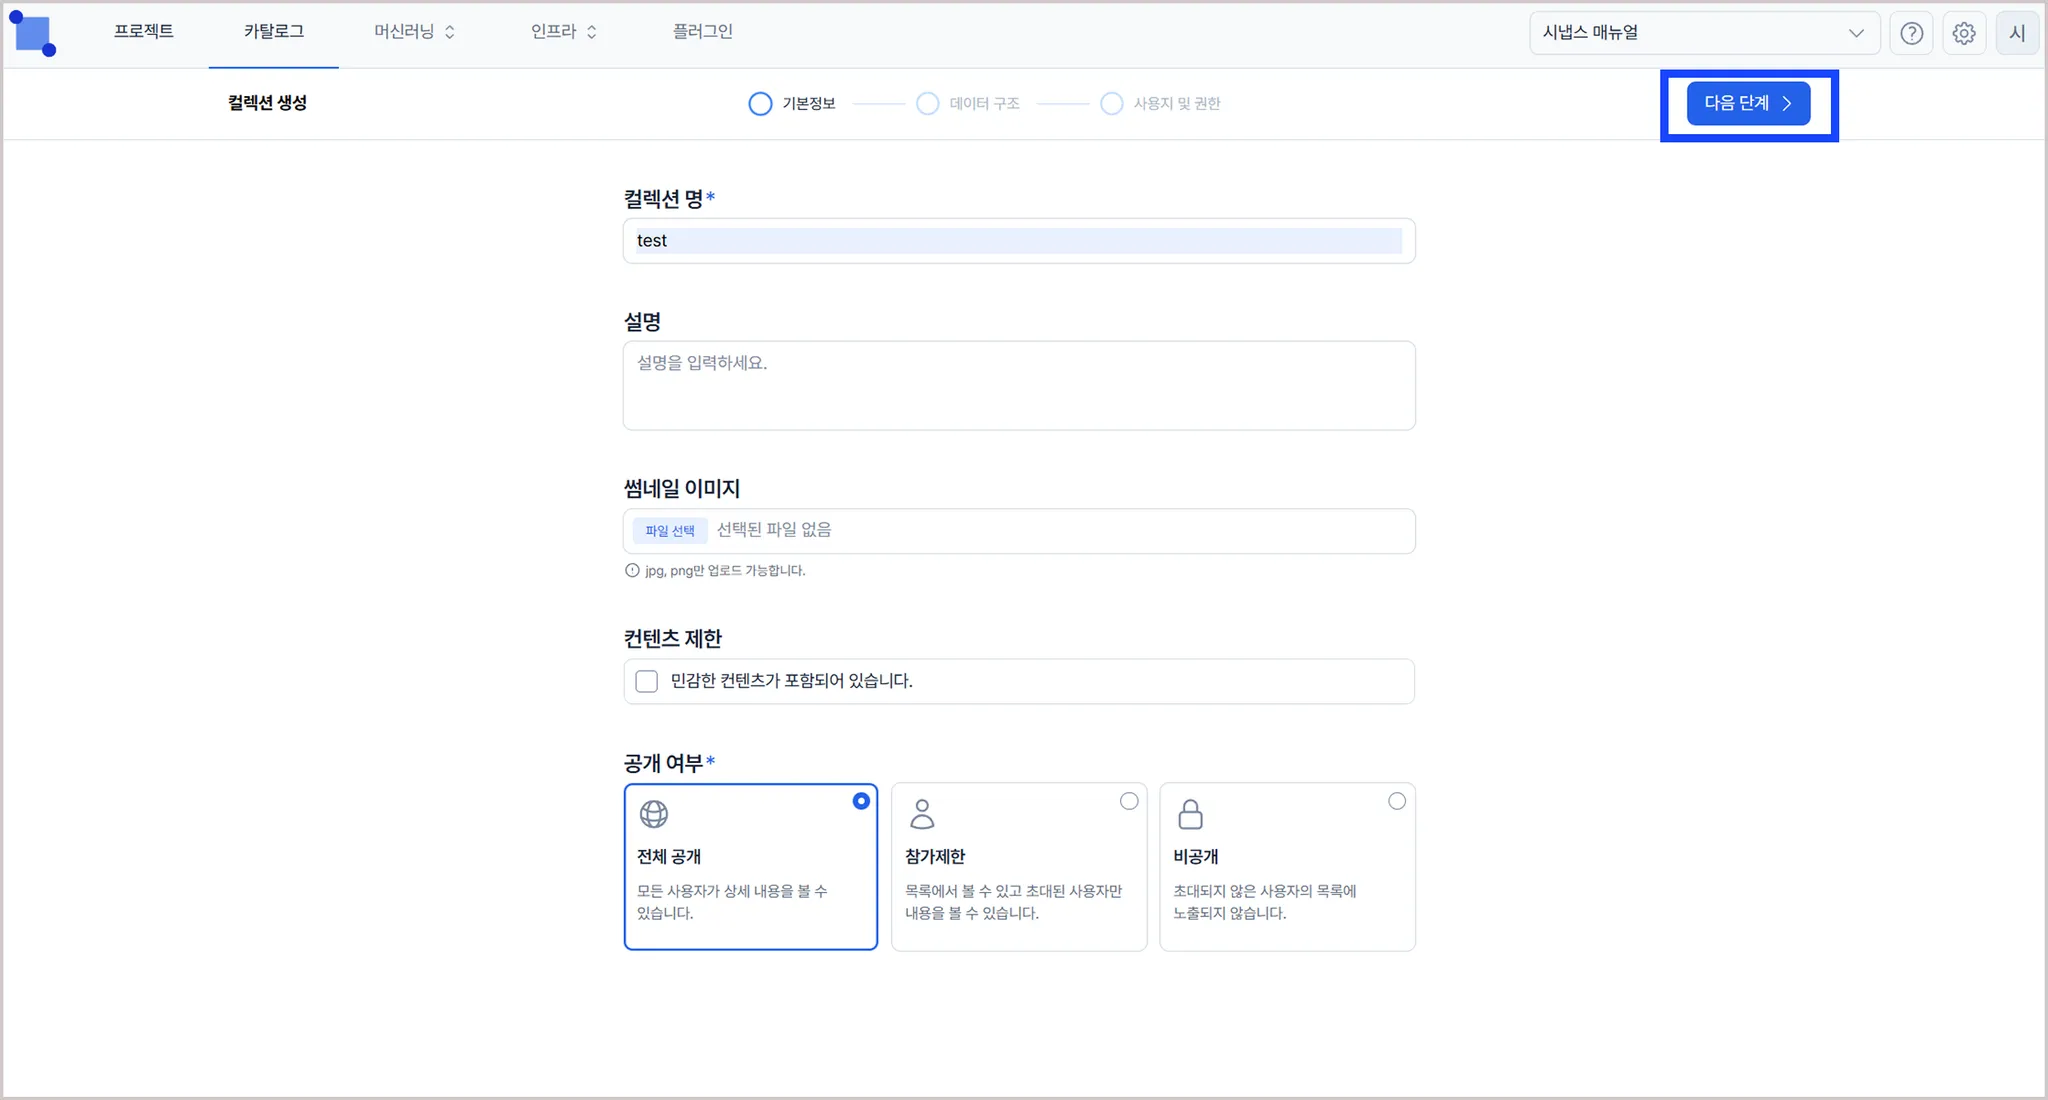This screenshot has height=1100, width=2048.
Task: Select the 전체 공개 radio button
Action: click(861, 801)
